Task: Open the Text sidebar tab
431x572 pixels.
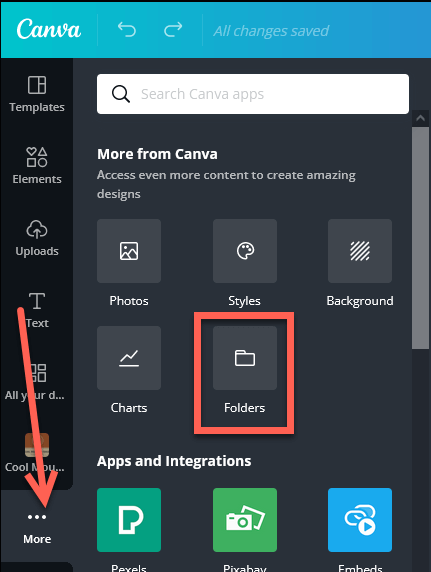Action: 37,310
